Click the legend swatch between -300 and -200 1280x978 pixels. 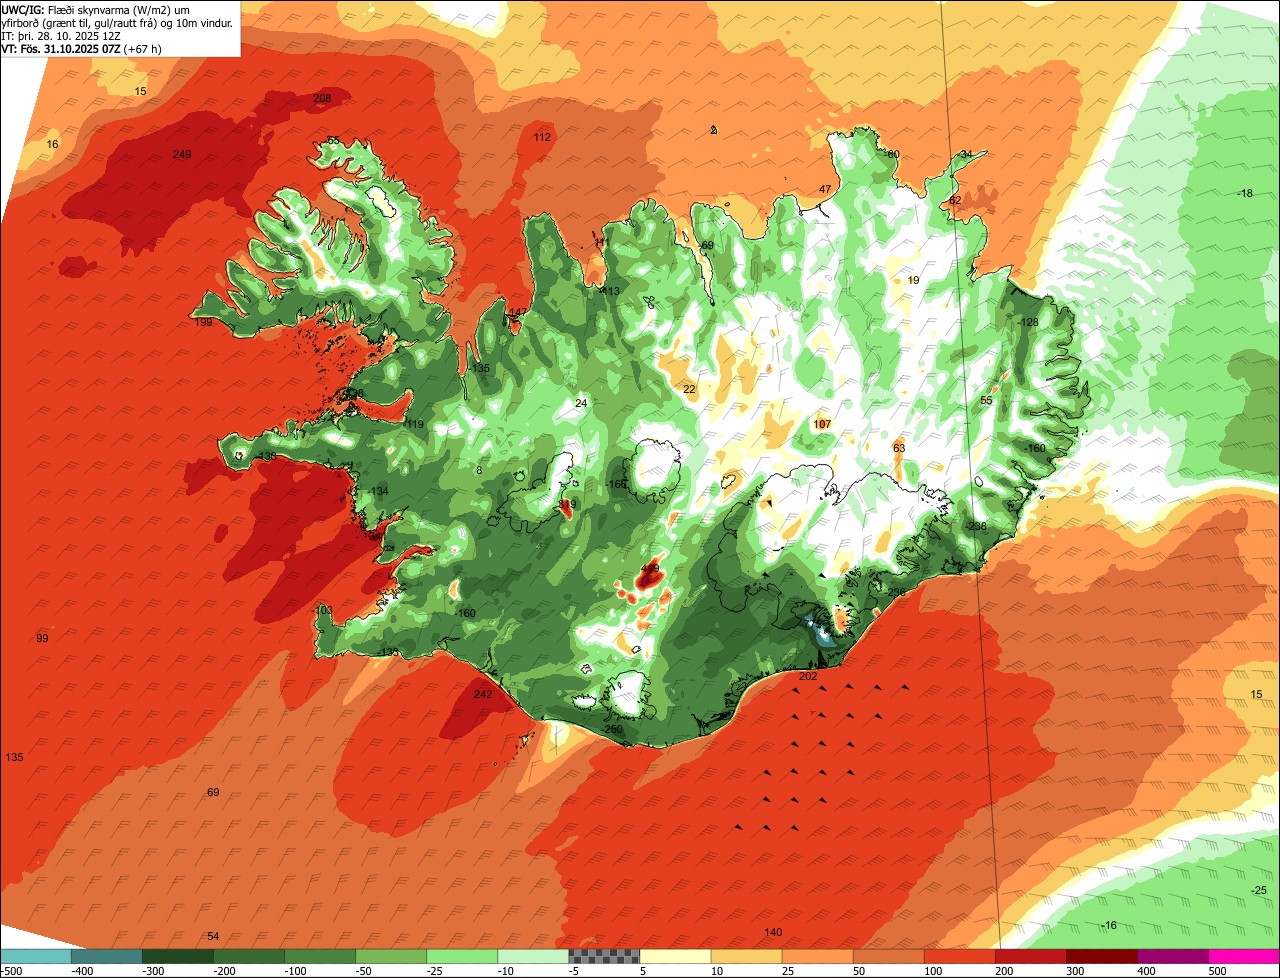[x=178, y=957]
